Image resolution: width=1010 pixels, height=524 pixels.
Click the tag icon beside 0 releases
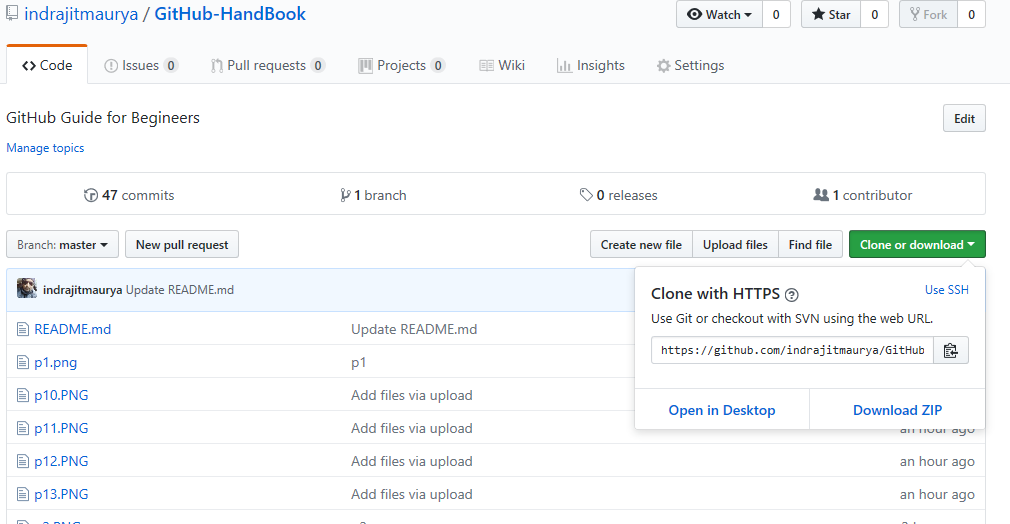point(586,194)
